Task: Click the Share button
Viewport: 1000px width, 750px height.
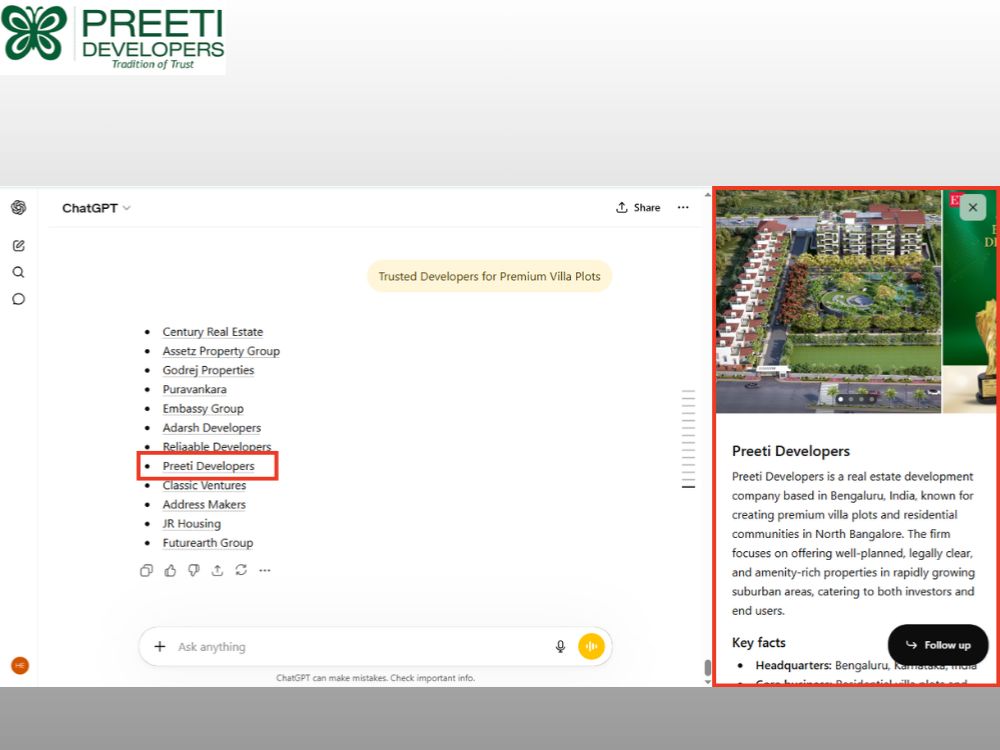Action: 638,207
